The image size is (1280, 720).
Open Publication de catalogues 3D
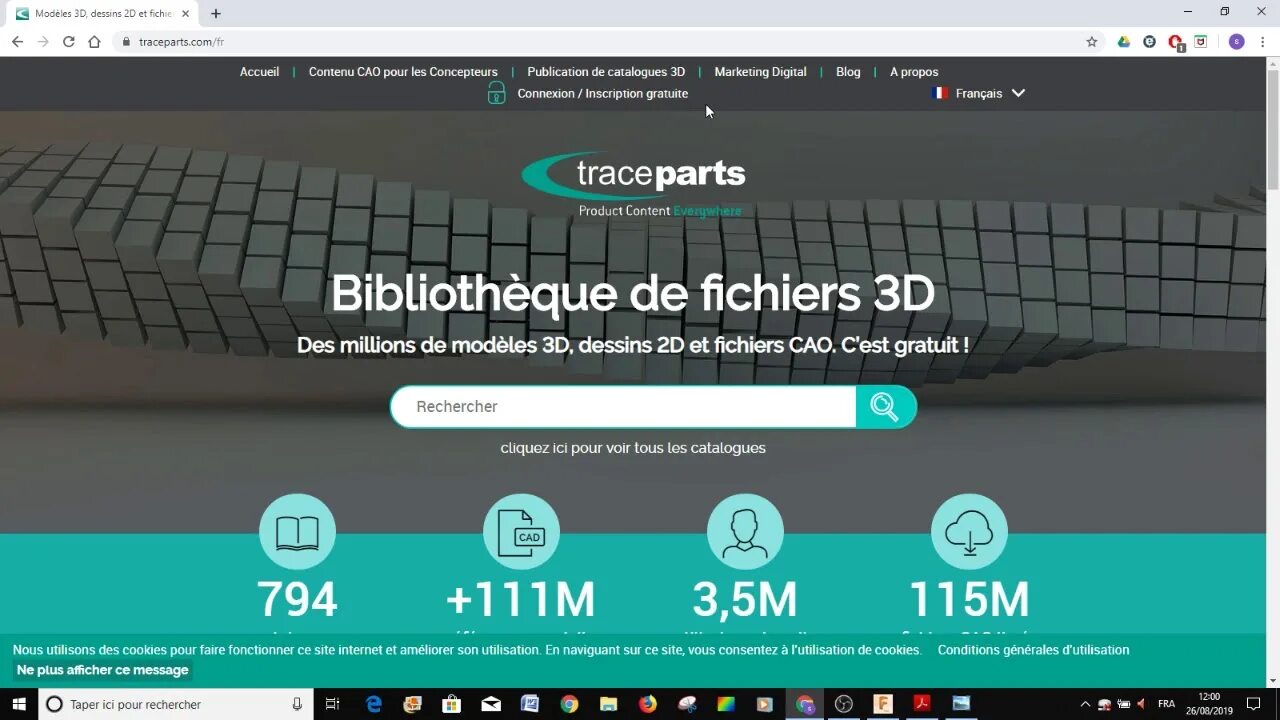[606, 72]
